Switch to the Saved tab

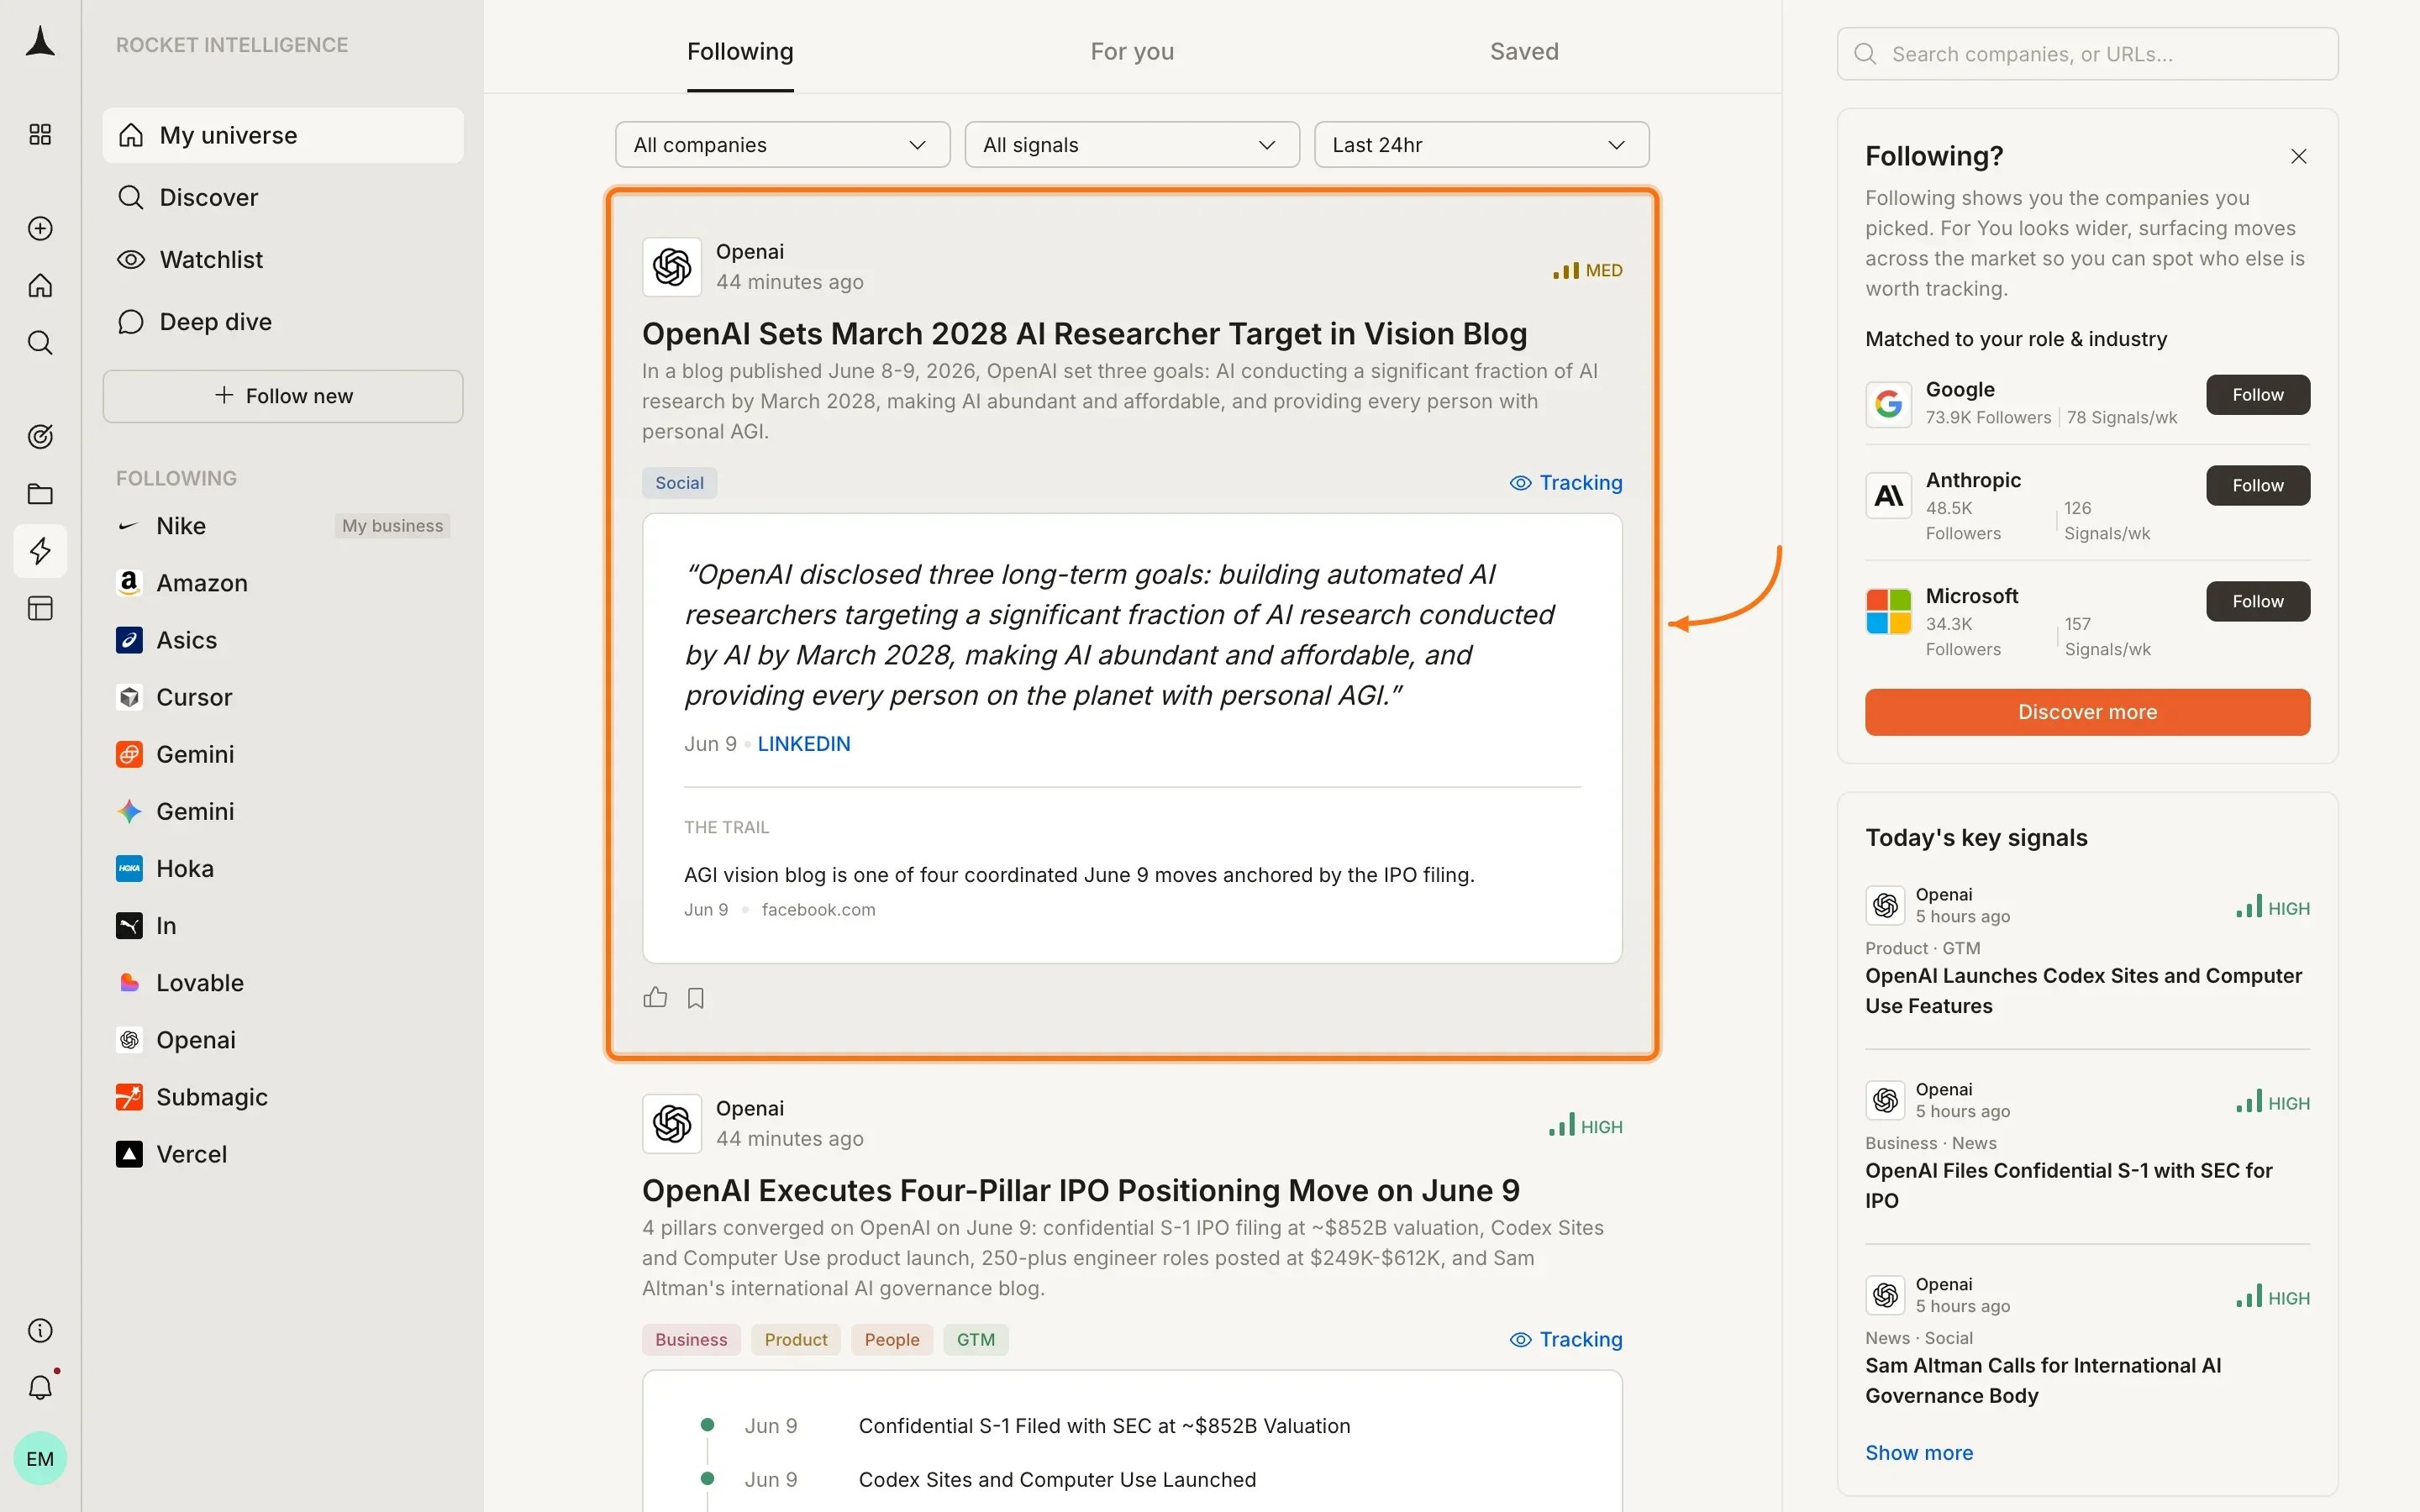(1524, 51)
